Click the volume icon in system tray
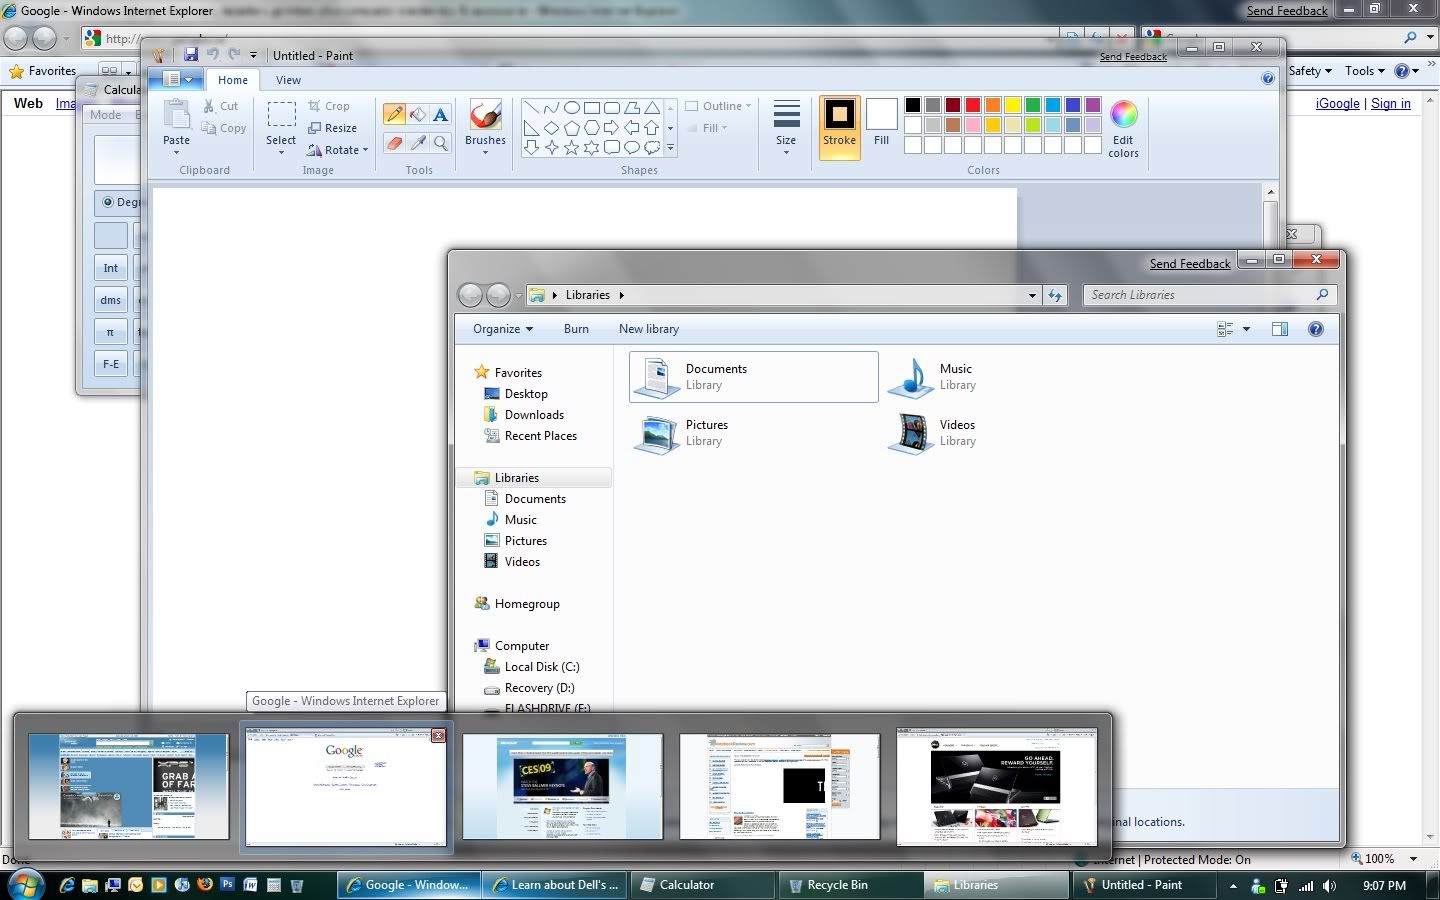Viewport: 1440px width, 900px height. pos(1329,886)
